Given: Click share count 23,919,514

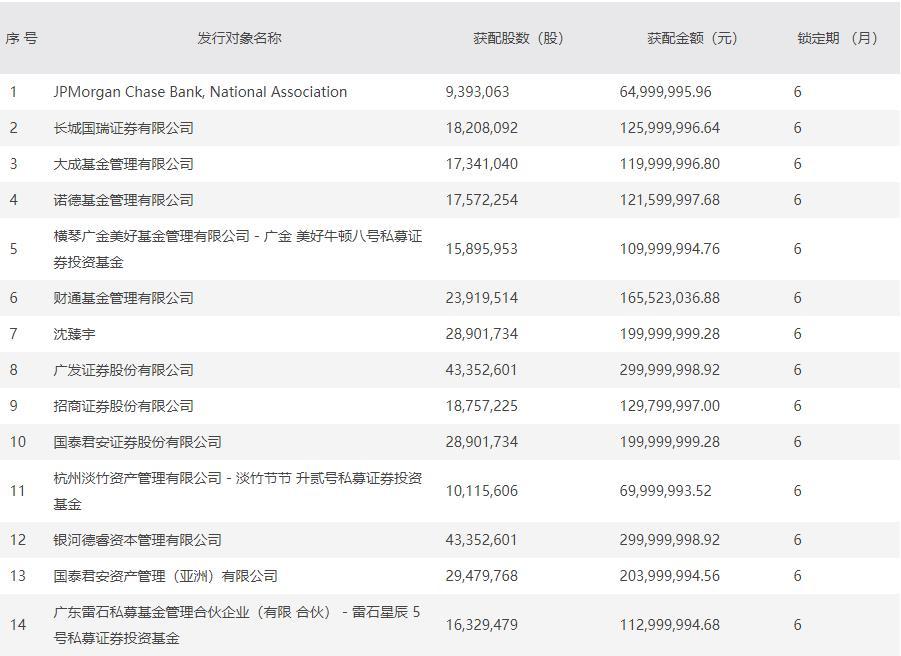Looking at the screenshot, I should coord(482,298).
